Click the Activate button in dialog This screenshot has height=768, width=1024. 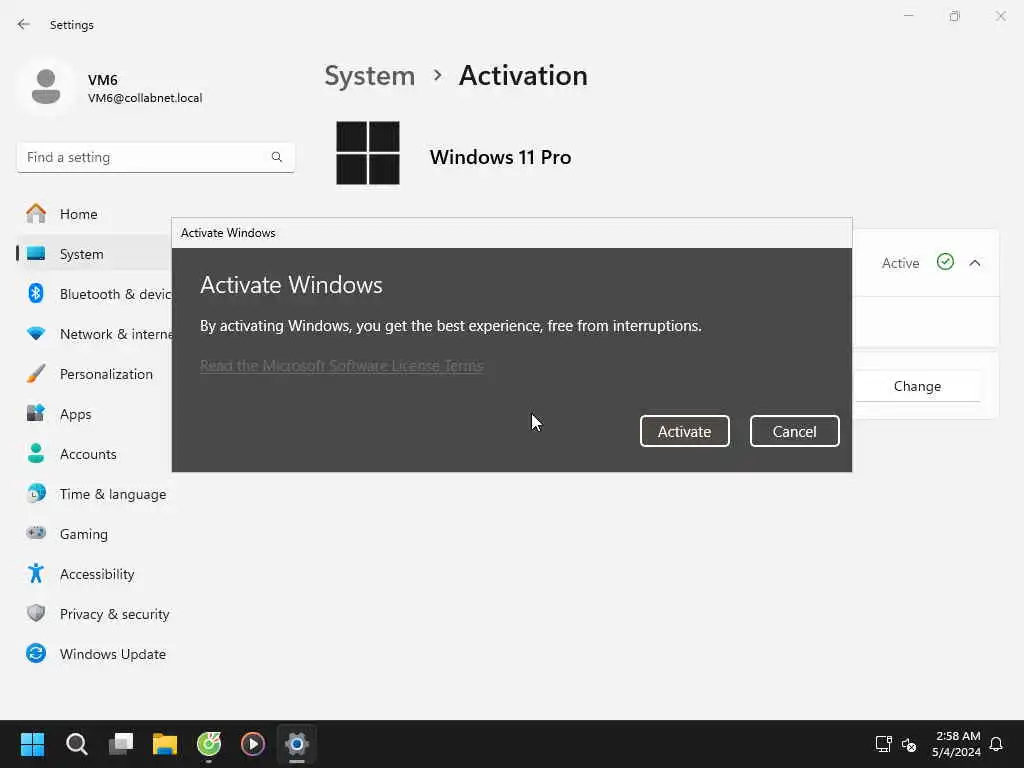point(684,431)
